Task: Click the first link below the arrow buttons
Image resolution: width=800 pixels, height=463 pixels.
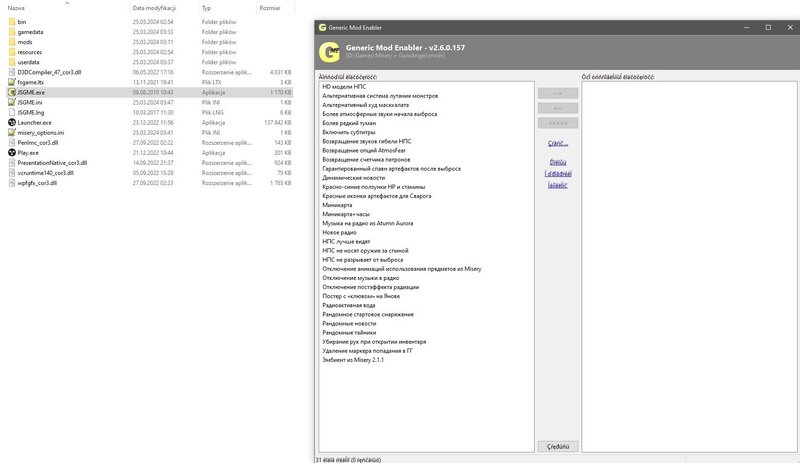Action: [x=557, y=144]
